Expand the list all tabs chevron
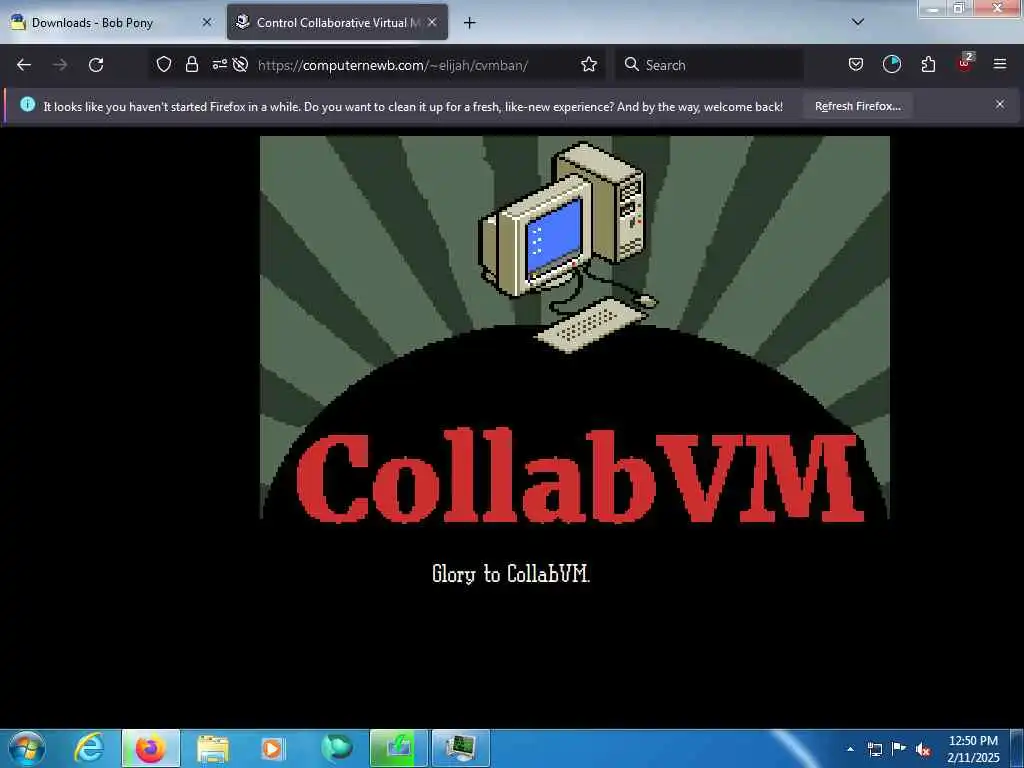 point(858,22)
